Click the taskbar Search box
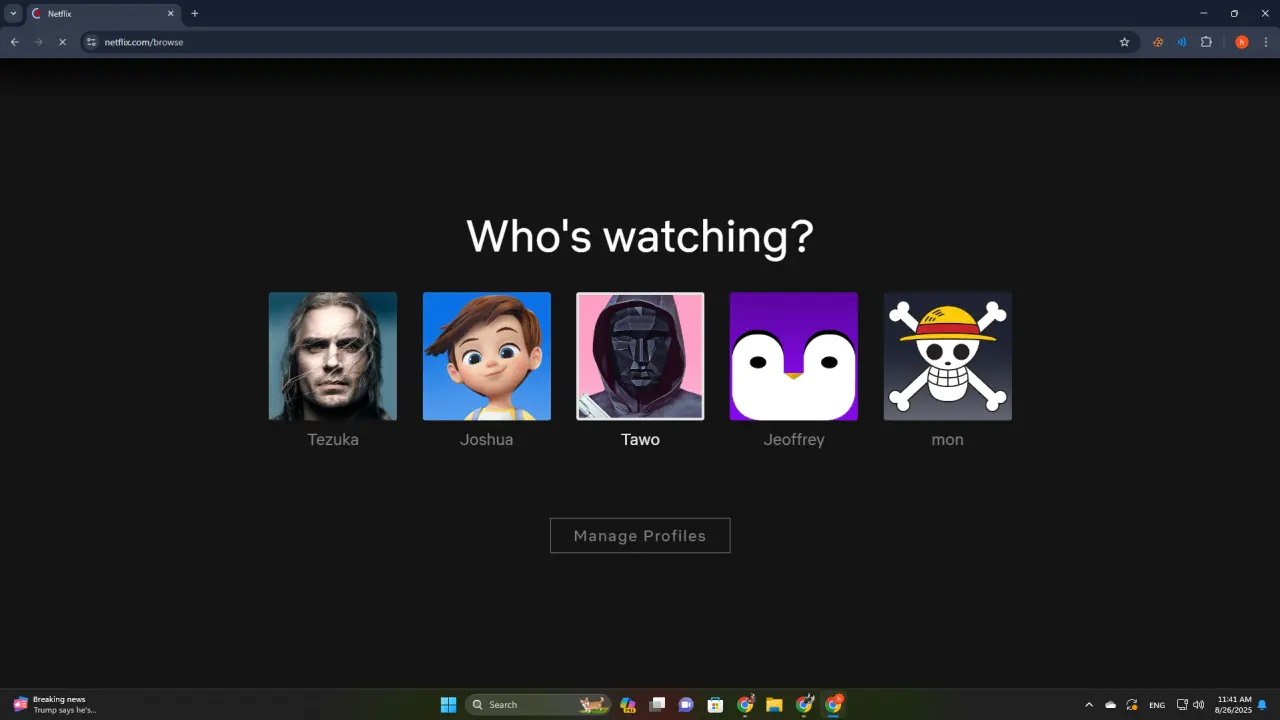Viewport: 1280px width, 720px height. [538, 704]
